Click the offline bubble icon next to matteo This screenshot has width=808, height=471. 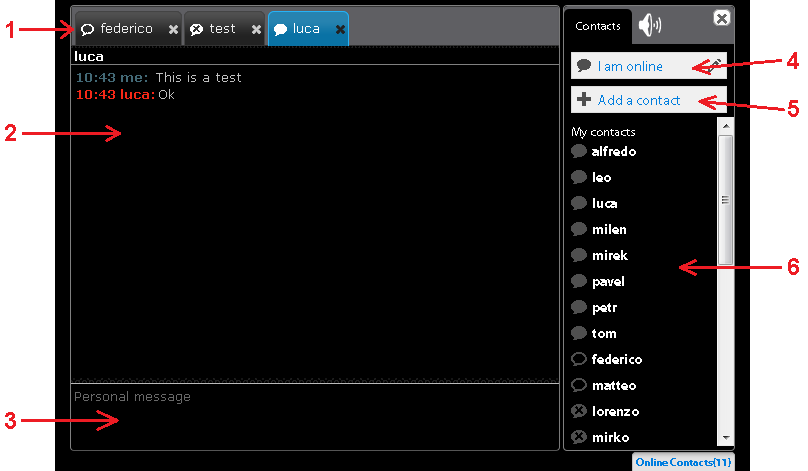click(x=578, y=386)
